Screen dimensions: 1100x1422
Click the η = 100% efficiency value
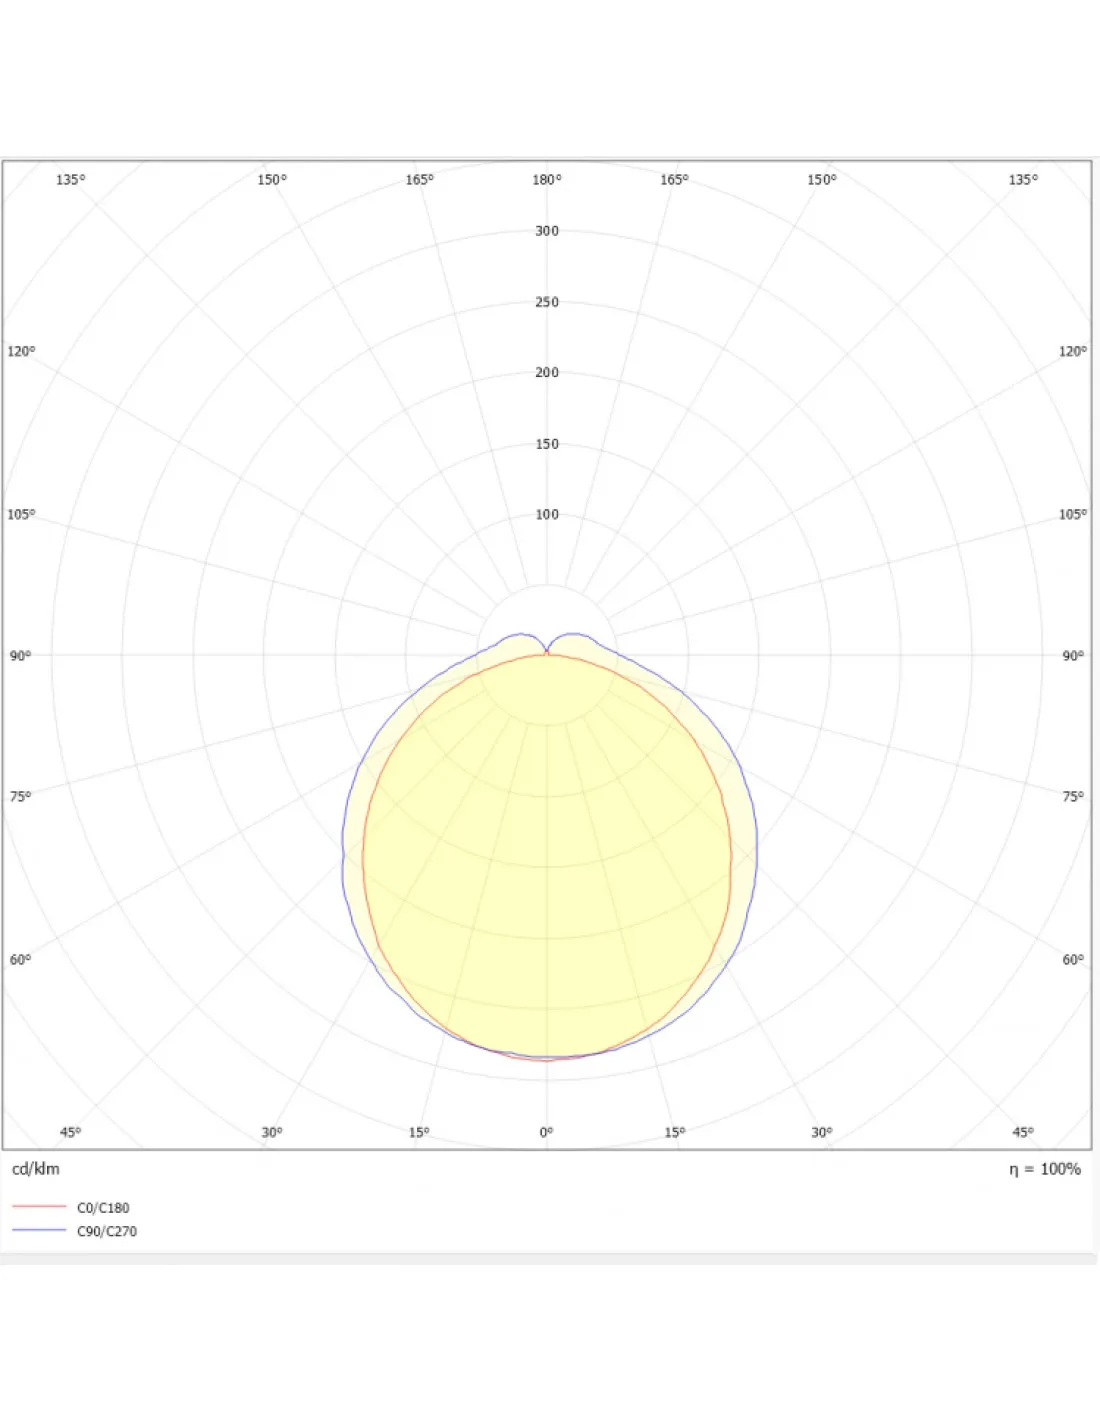pos(1045,1169)
